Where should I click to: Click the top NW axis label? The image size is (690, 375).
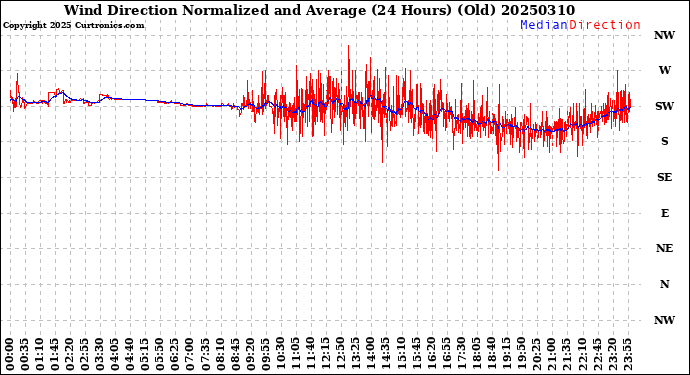pos(664,35)
